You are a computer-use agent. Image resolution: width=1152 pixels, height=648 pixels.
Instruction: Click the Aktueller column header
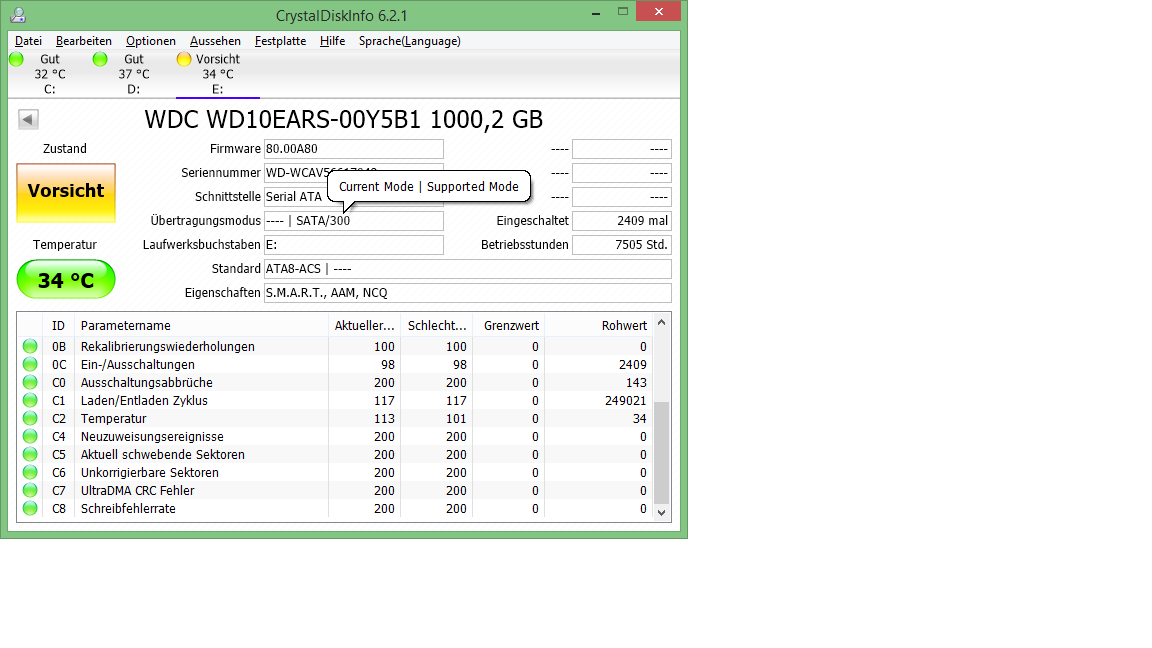(x=364, y=325)
